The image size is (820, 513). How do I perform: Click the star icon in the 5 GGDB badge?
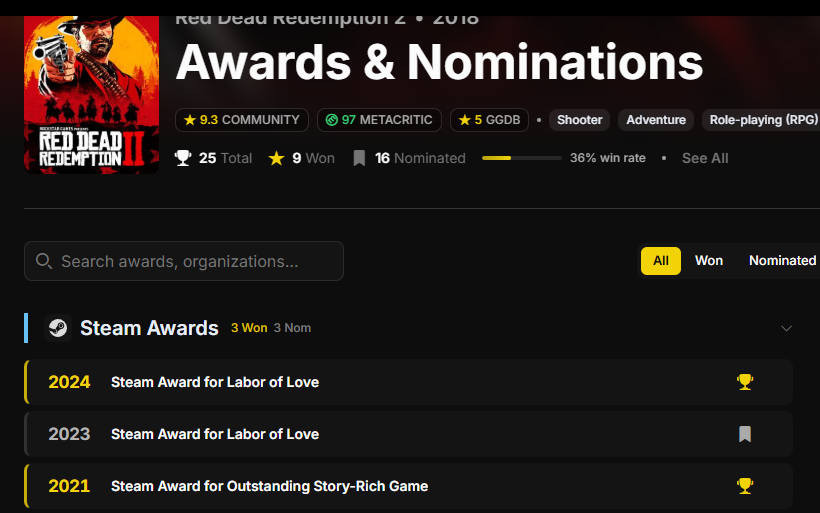(464, 120)
